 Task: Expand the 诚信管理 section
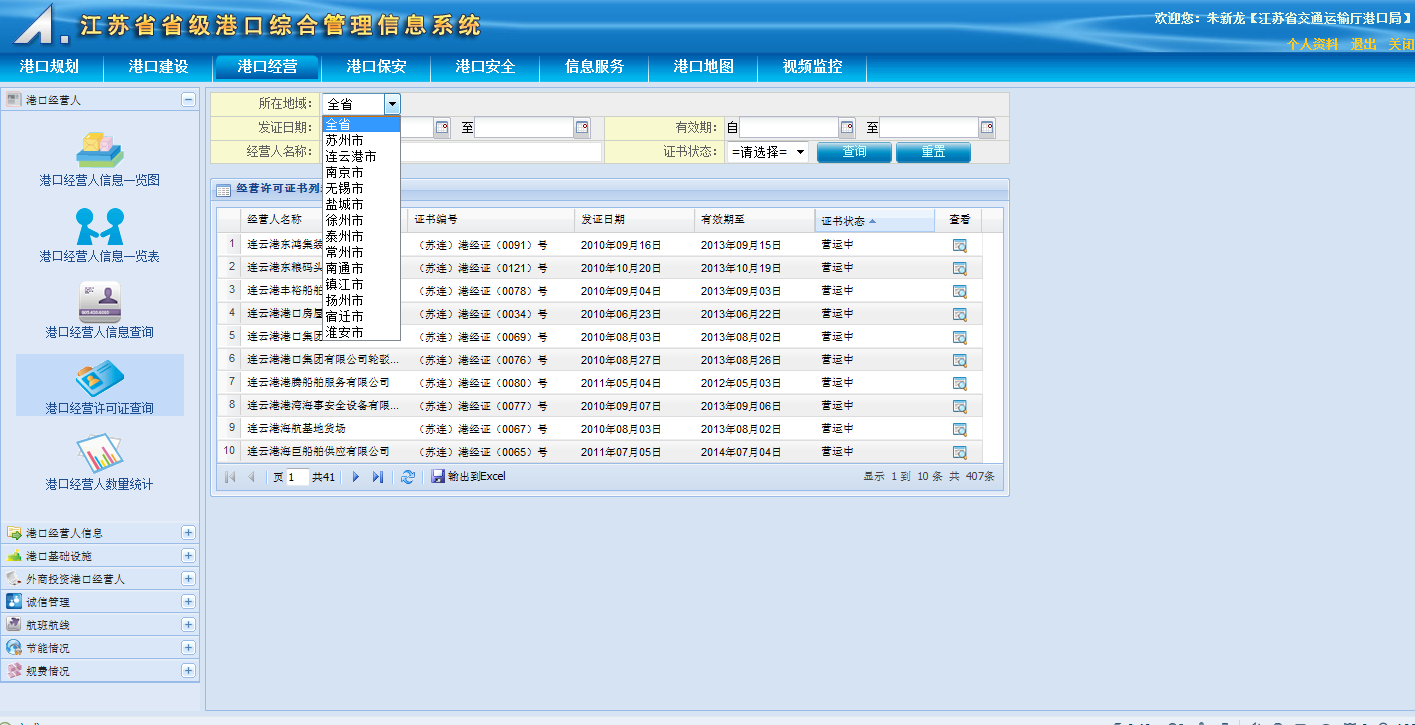tap(188, 602)
